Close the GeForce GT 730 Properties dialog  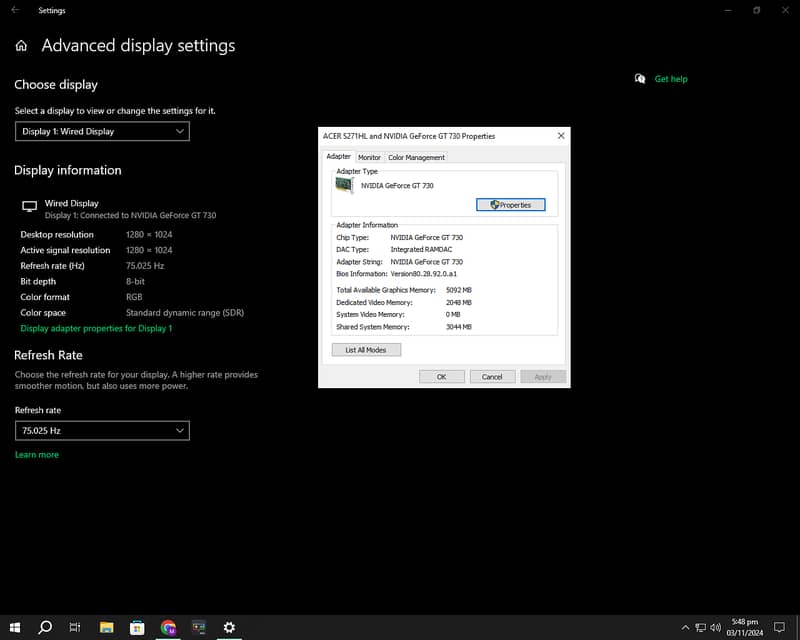pyautogui.click(x=561, y=136)
